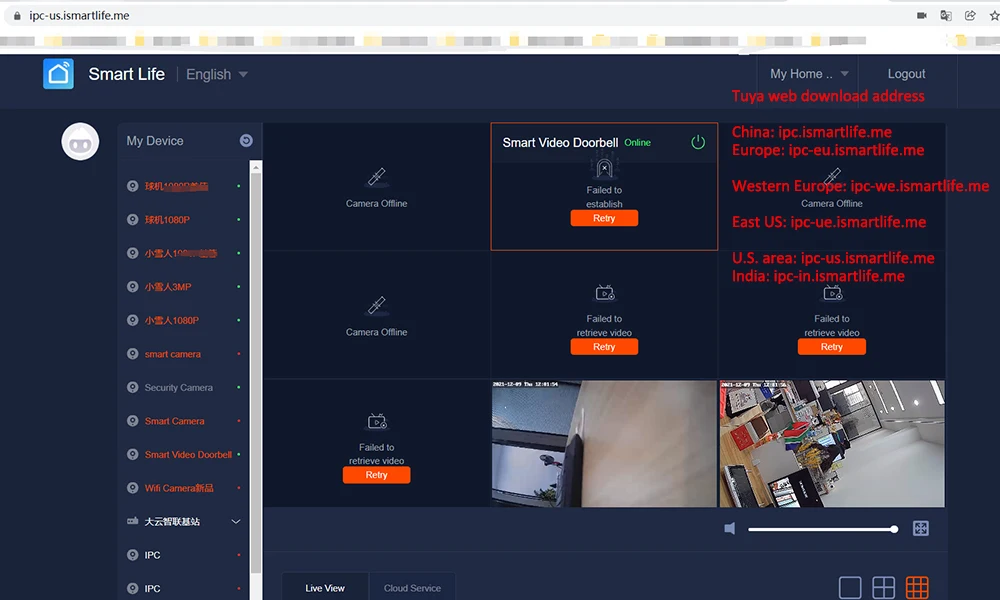Select the Security Camera device in sidebar
1000x600 pixels.
180,387
